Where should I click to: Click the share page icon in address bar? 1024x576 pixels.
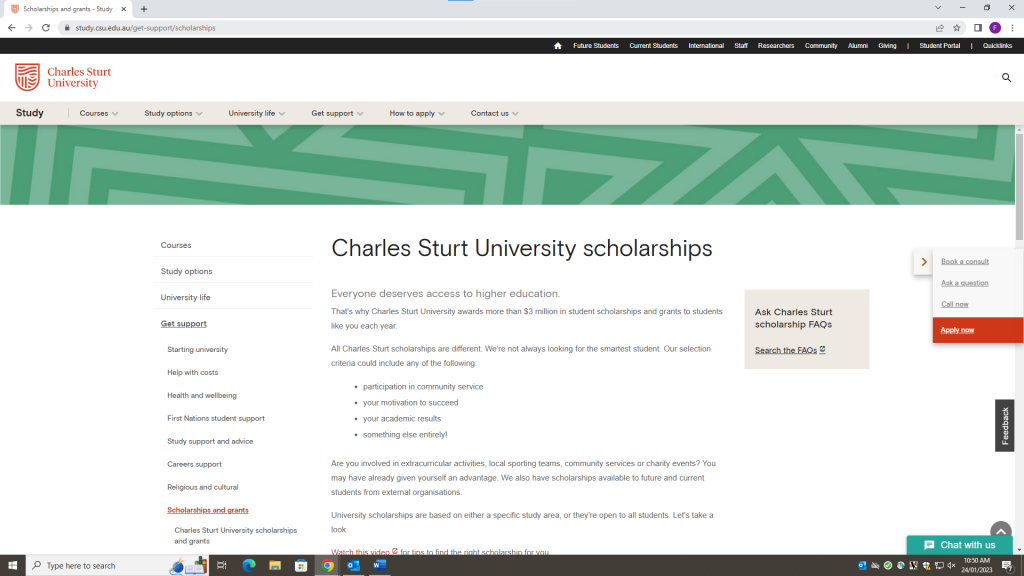(x=939, y=28)
